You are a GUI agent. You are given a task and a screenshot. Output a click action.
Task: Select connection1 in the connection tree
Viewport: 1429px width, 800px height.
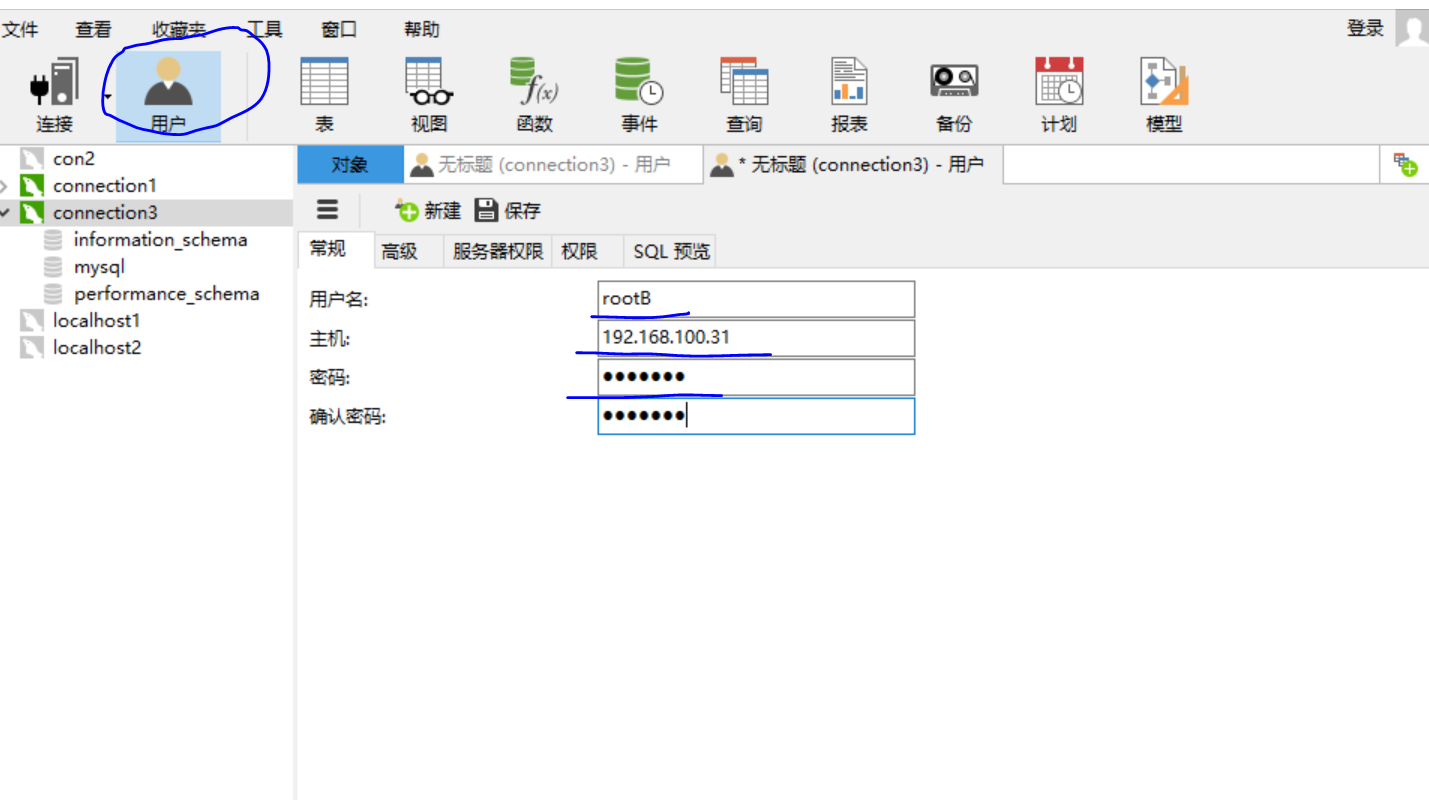click(105, 185)
